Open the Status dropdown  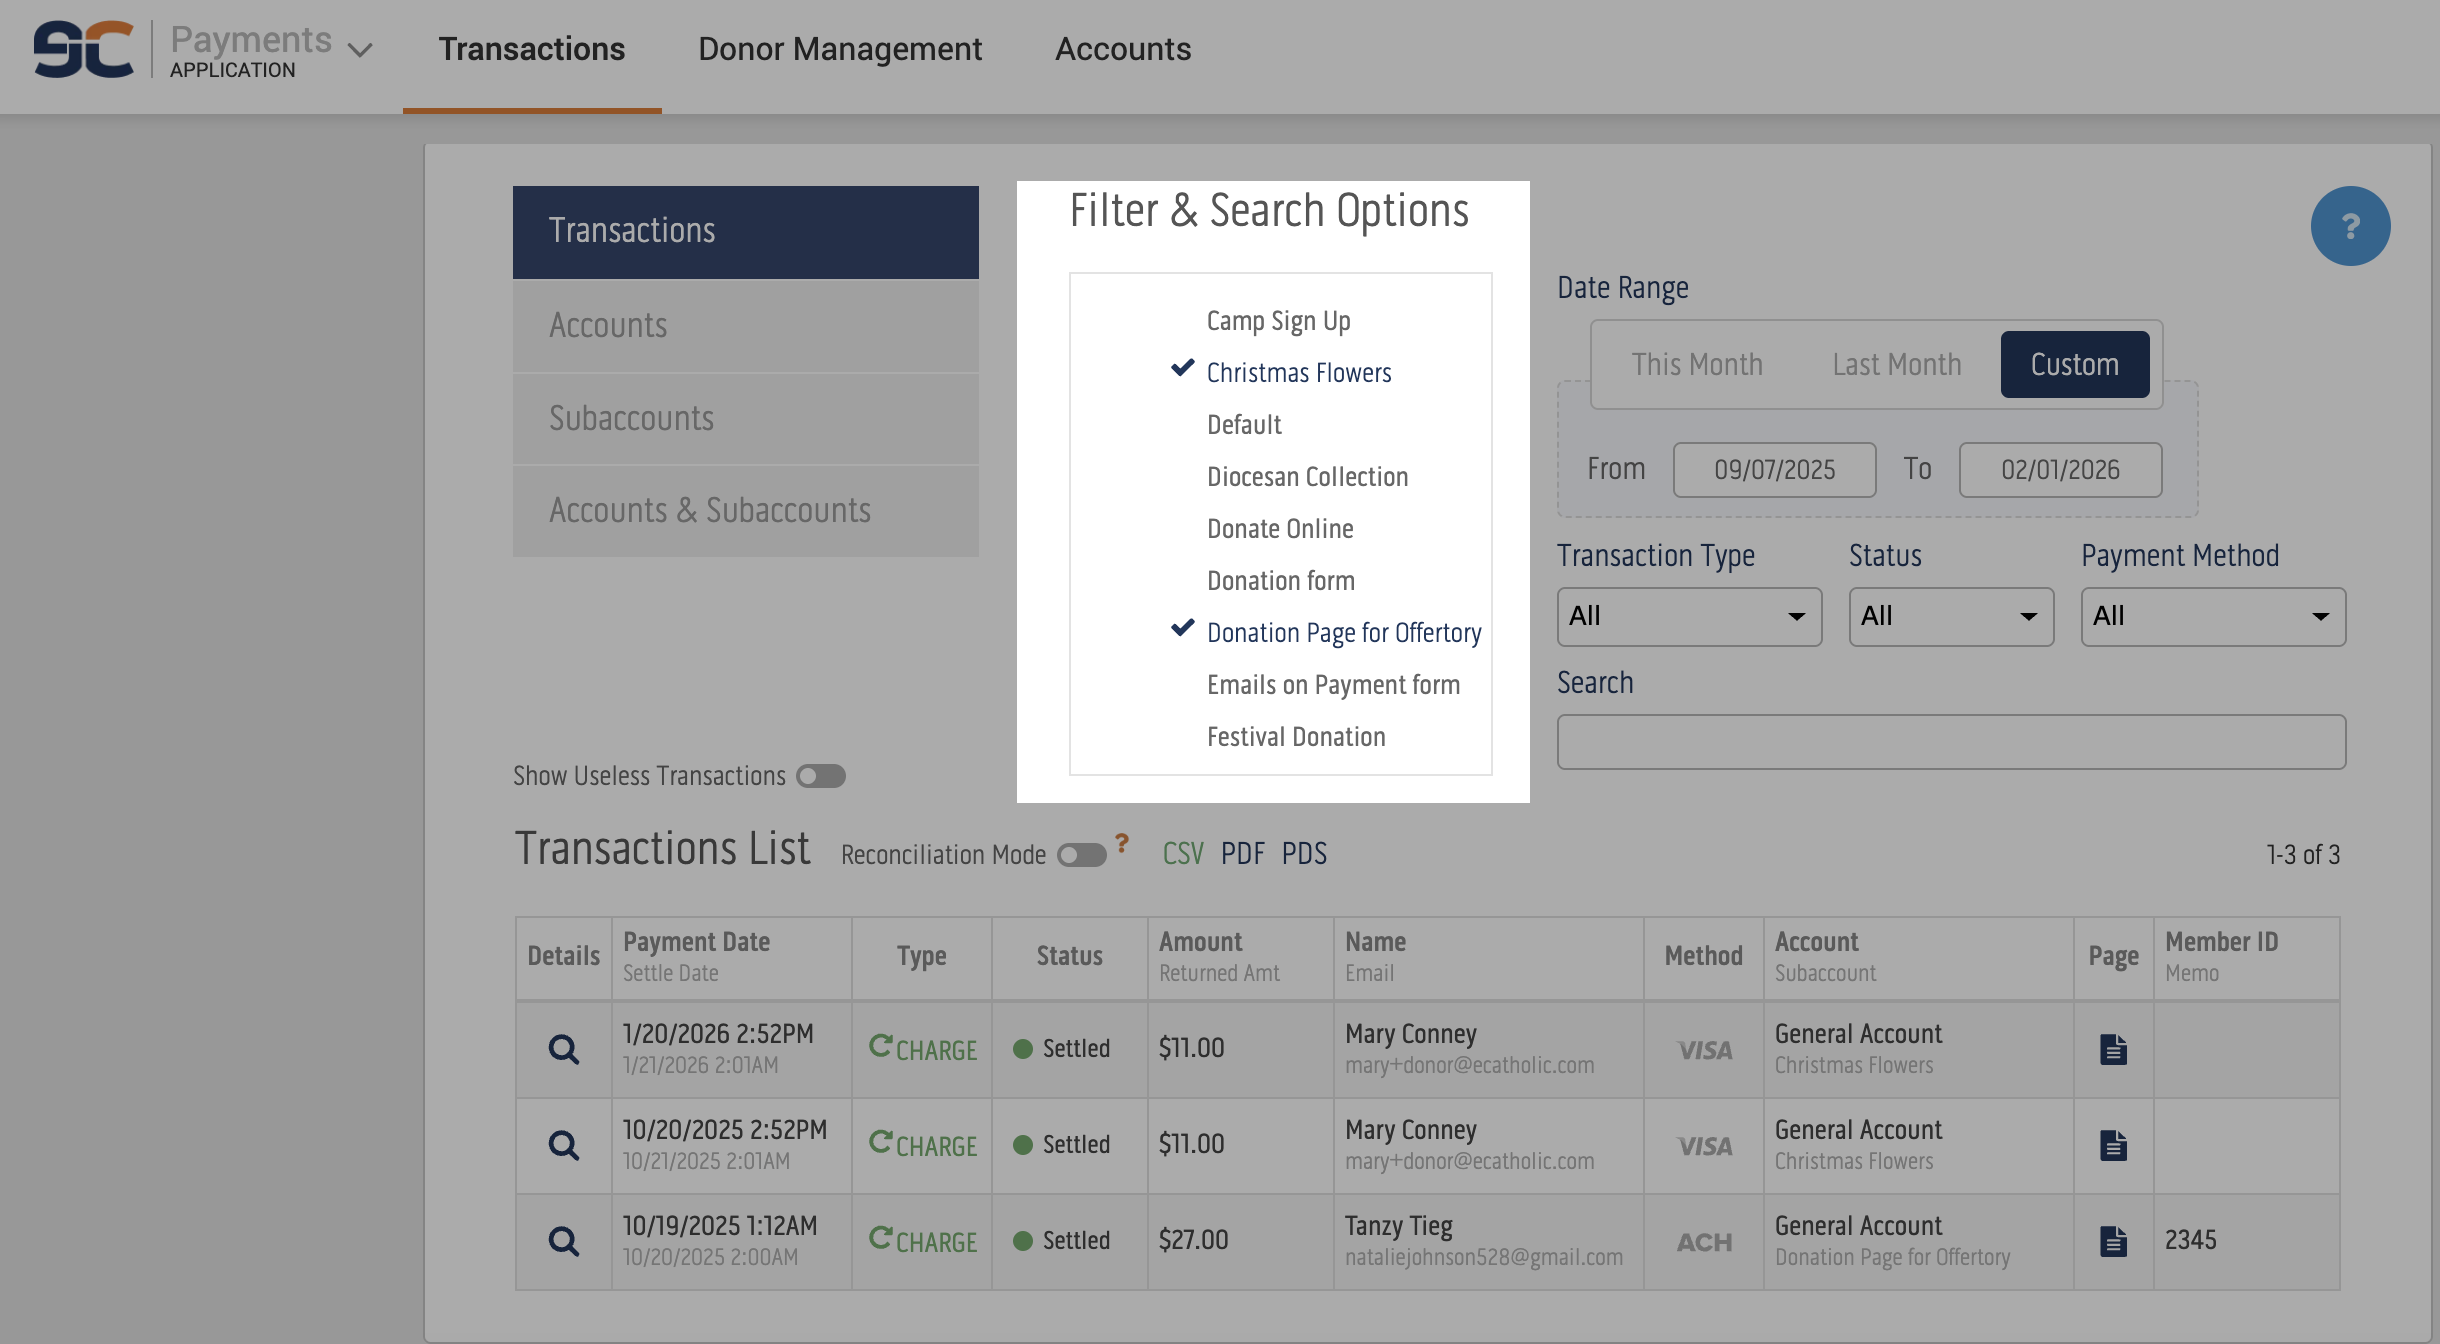tap(1950, 616)
